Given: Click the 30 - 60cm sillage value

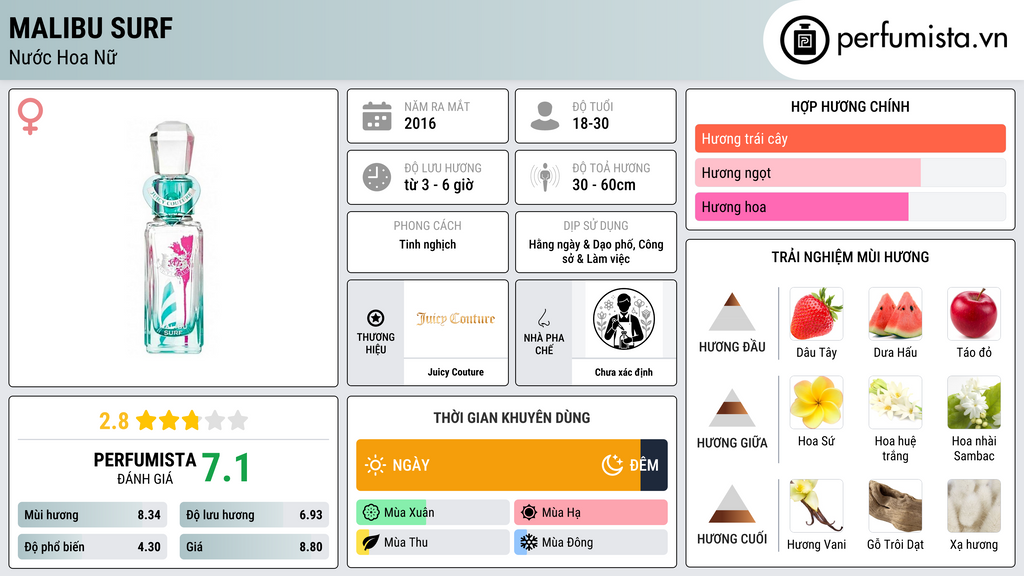Looking at the screenshot, I should 603,185.
